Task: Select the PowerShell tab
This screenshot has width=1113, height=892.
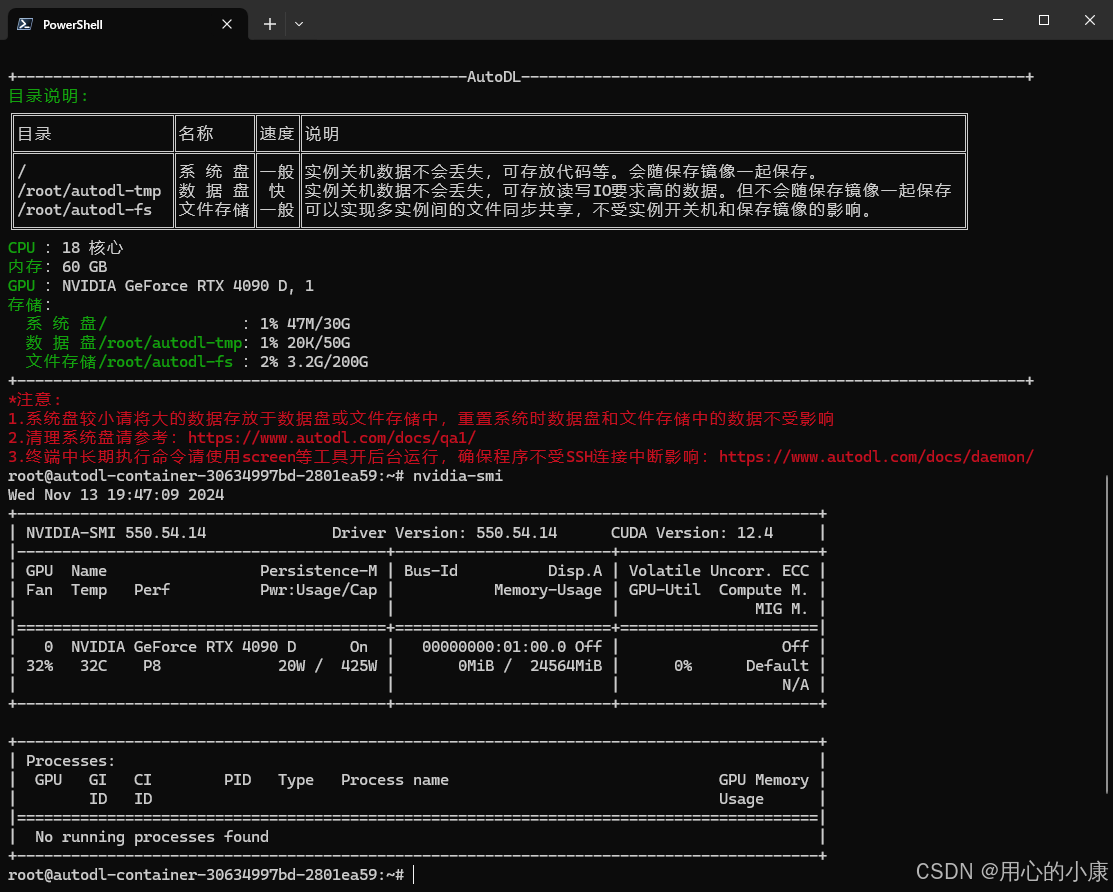Action: coord(128,24)
